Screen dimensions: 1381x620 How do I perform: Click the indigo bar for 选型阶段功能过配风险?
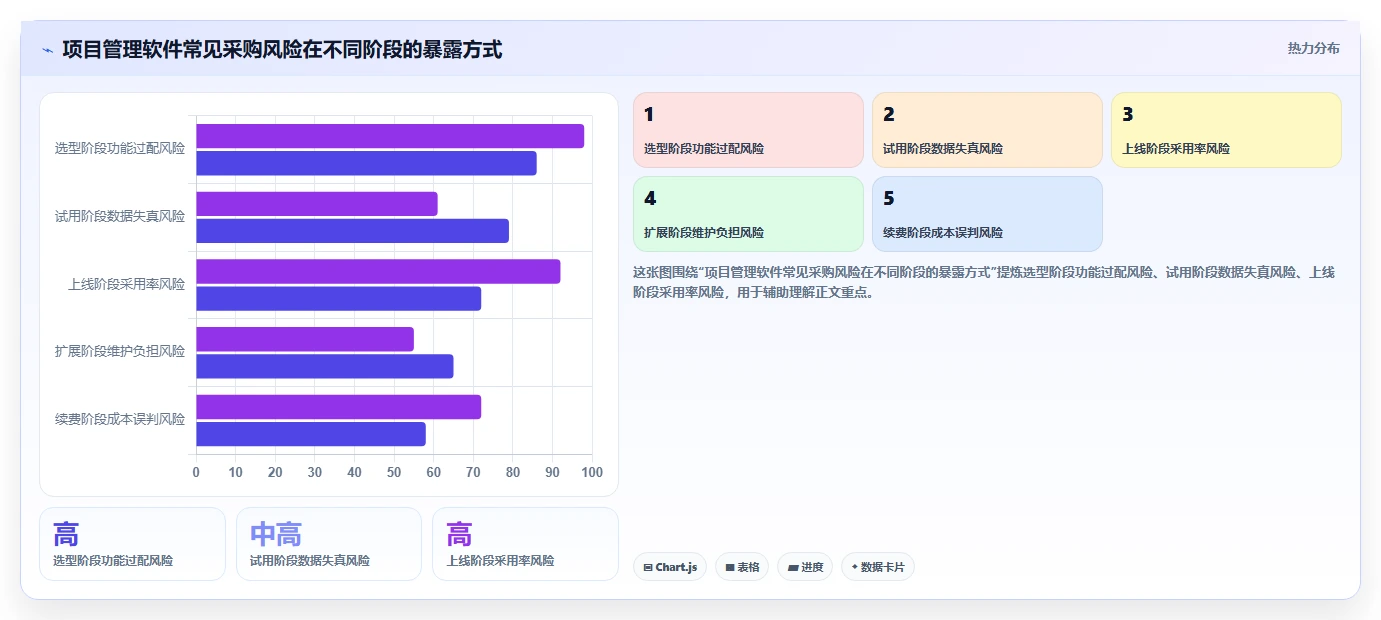[366, 163]
